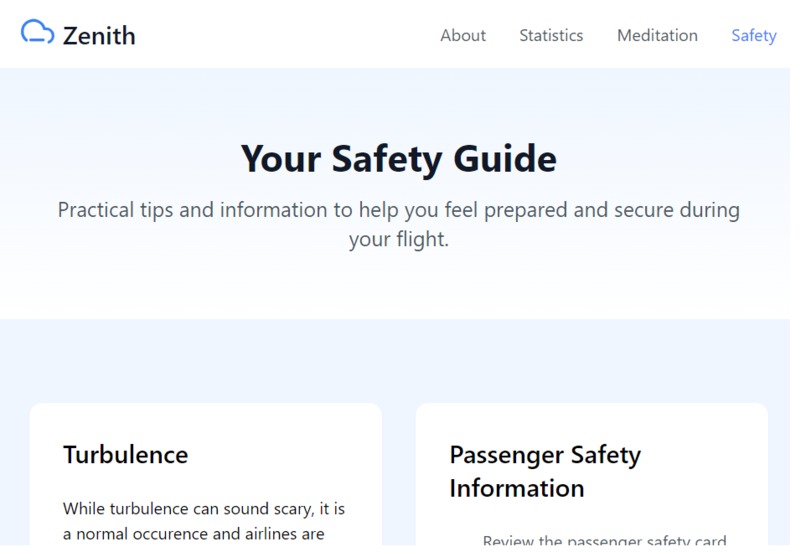Open the Meditation section
This screenshot has height=552, width=806.
[657, 35]
